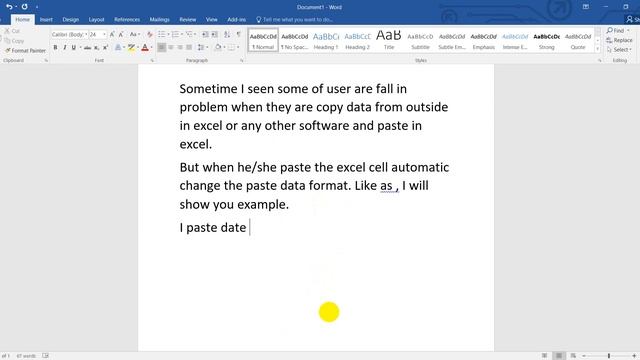Increase the paragraph indent

[x=214, y=35]
